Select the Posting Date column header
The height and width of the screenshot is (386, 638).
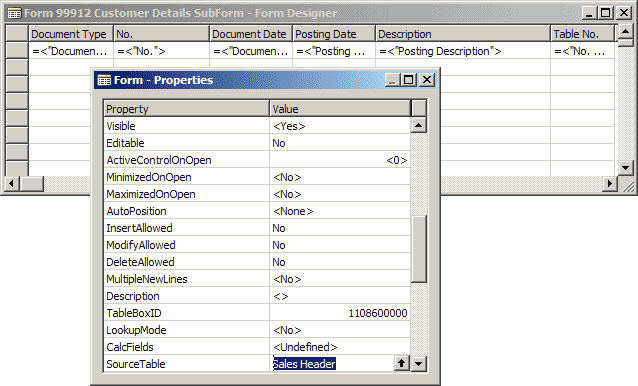[x=334, y=34]
